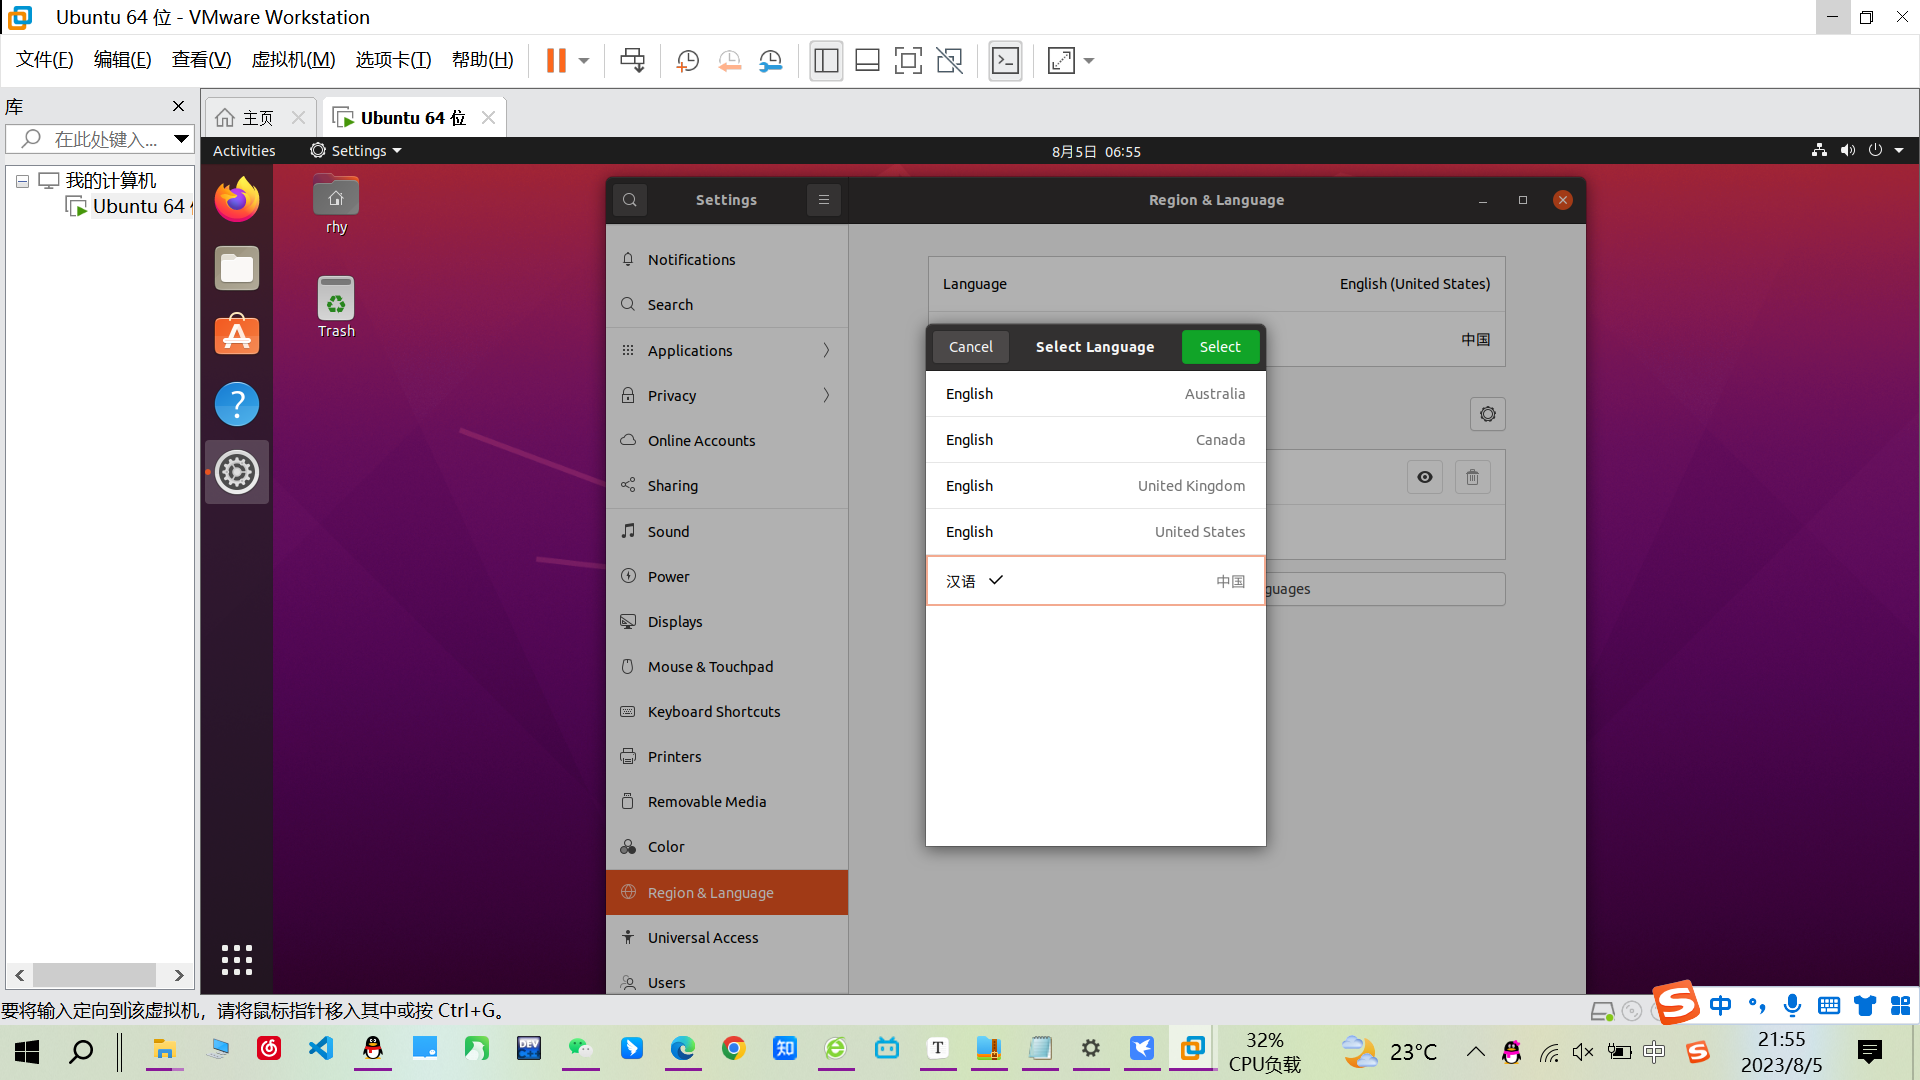Open the 查看(V) menu item
This screenshot has height=1080, width=1920.
coord(200,61)
